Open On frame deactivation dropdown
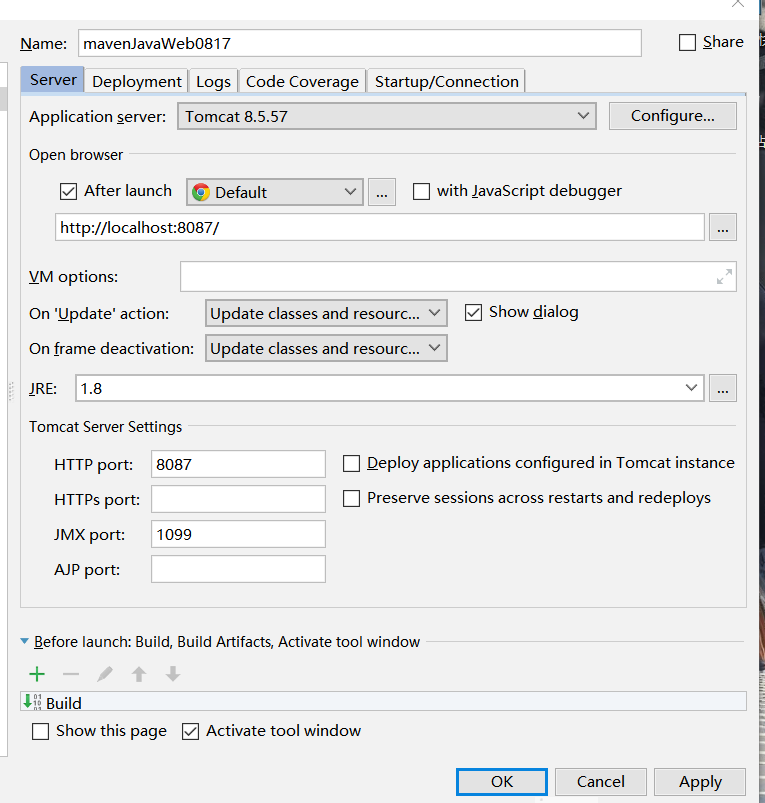This screenshot has width=765, height=803. click(x=326, y=348)
